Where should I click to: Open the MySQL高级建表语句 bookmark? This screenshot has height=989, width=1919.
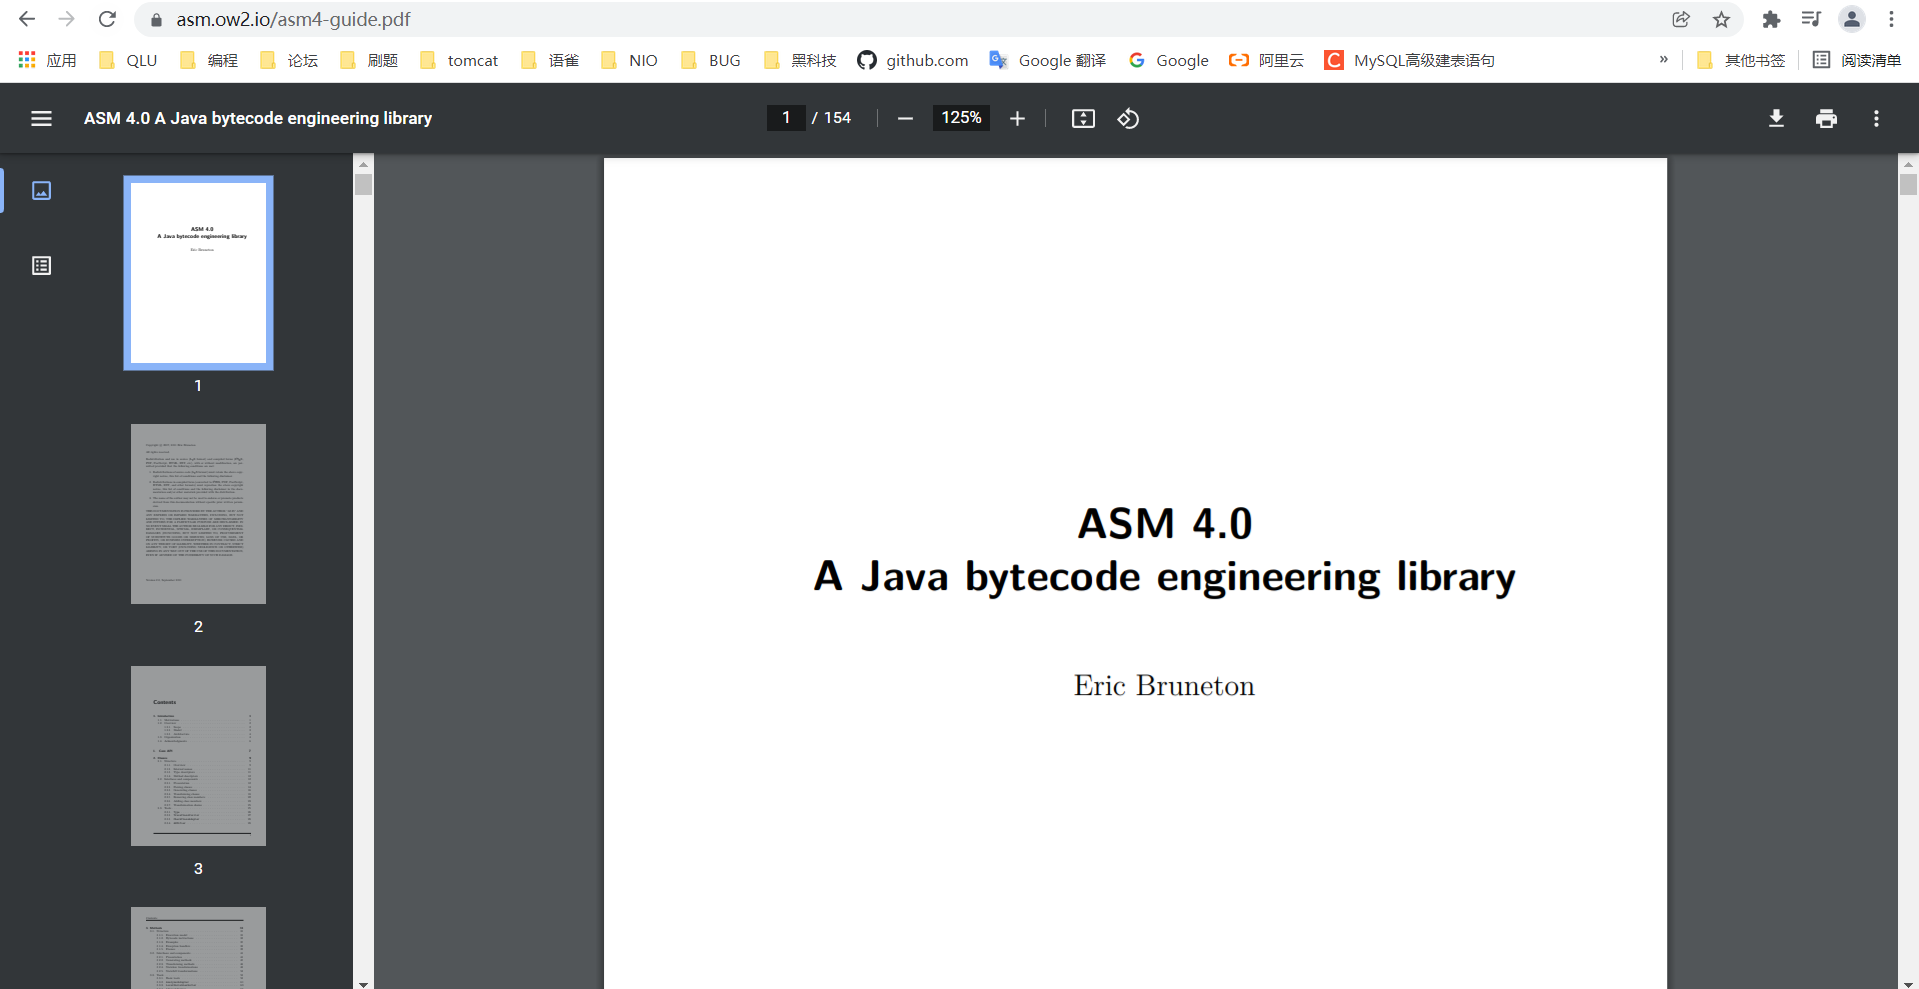[1410, 60]
